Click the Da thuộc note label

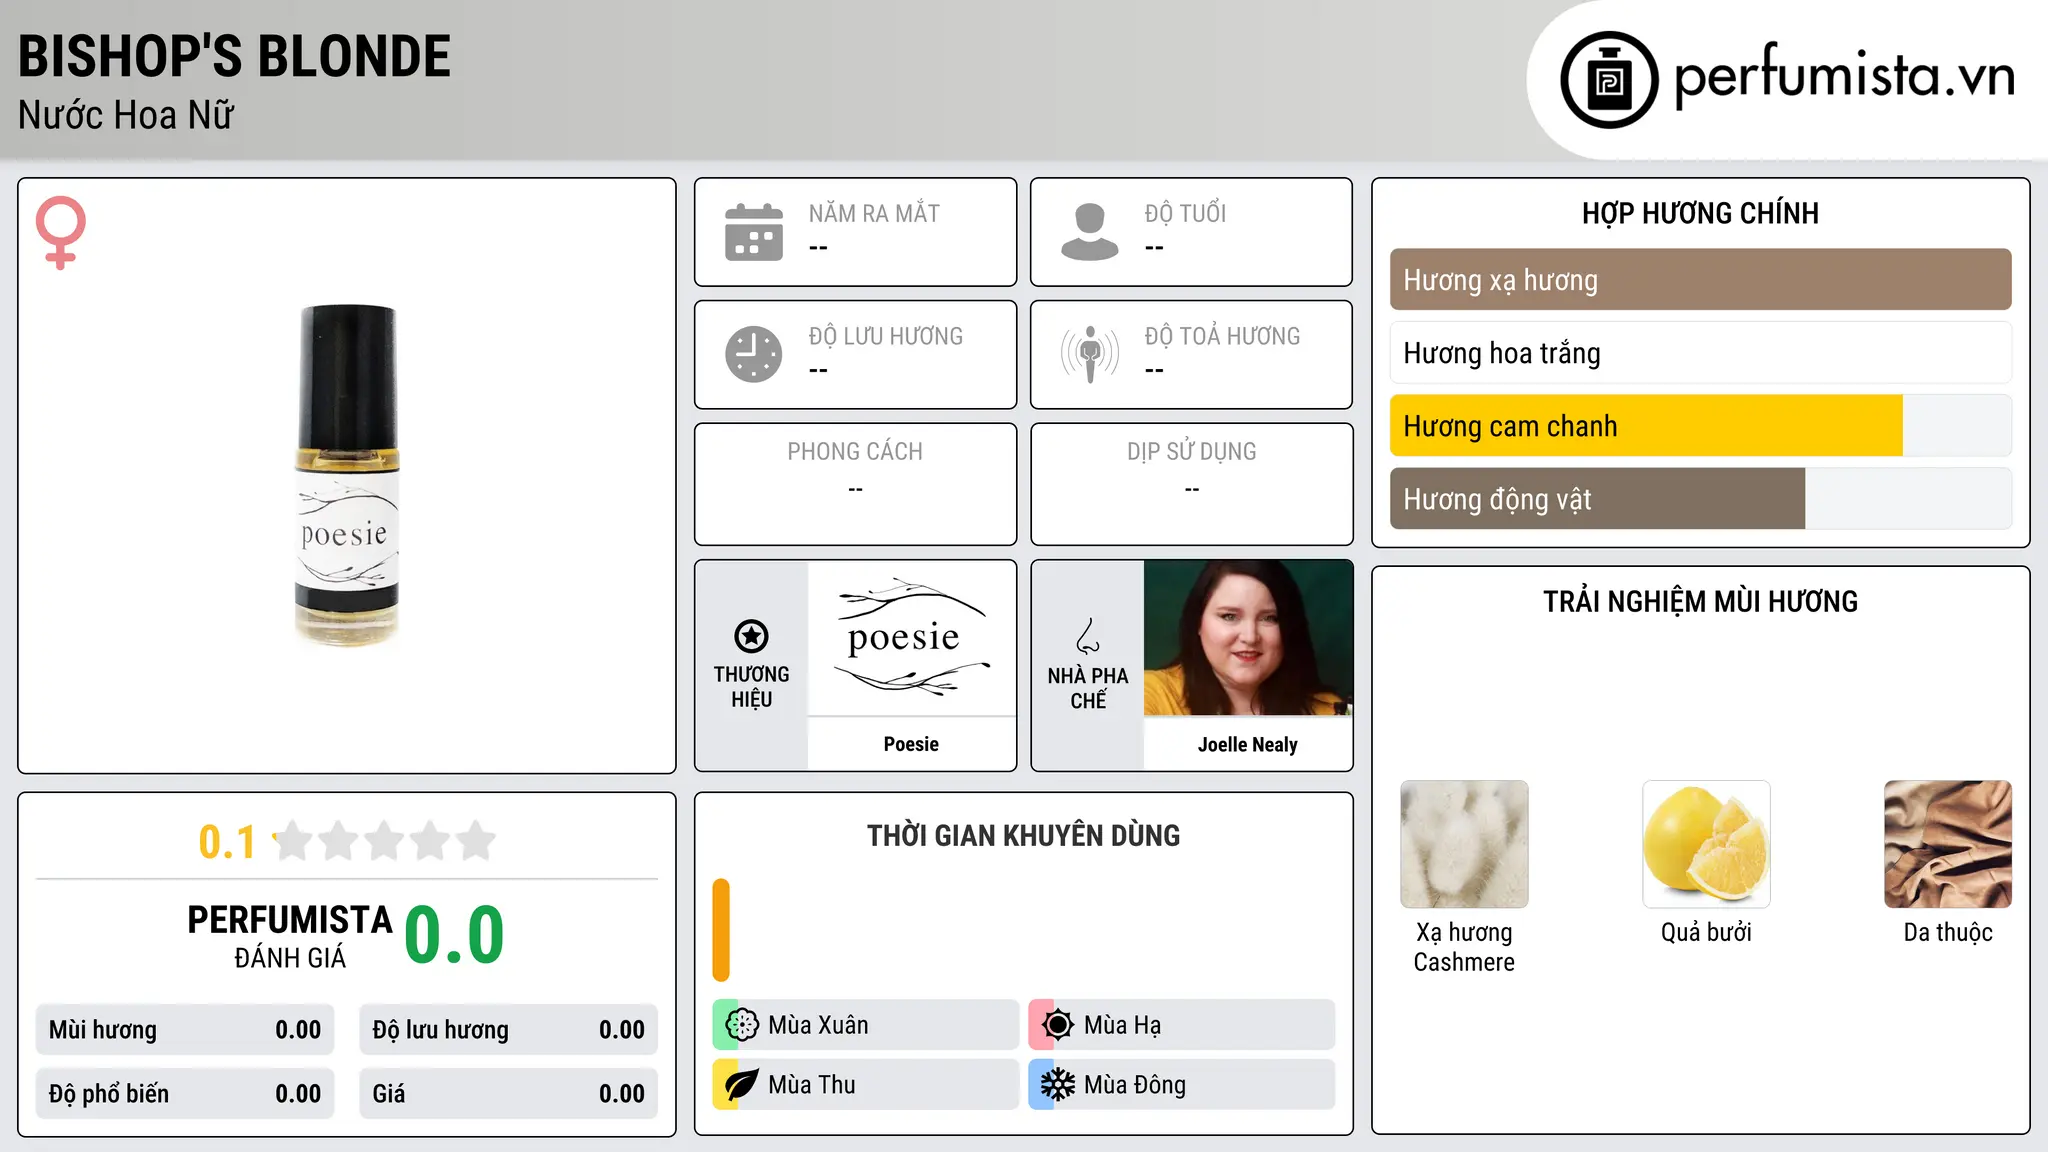[x=1948, y=932]
